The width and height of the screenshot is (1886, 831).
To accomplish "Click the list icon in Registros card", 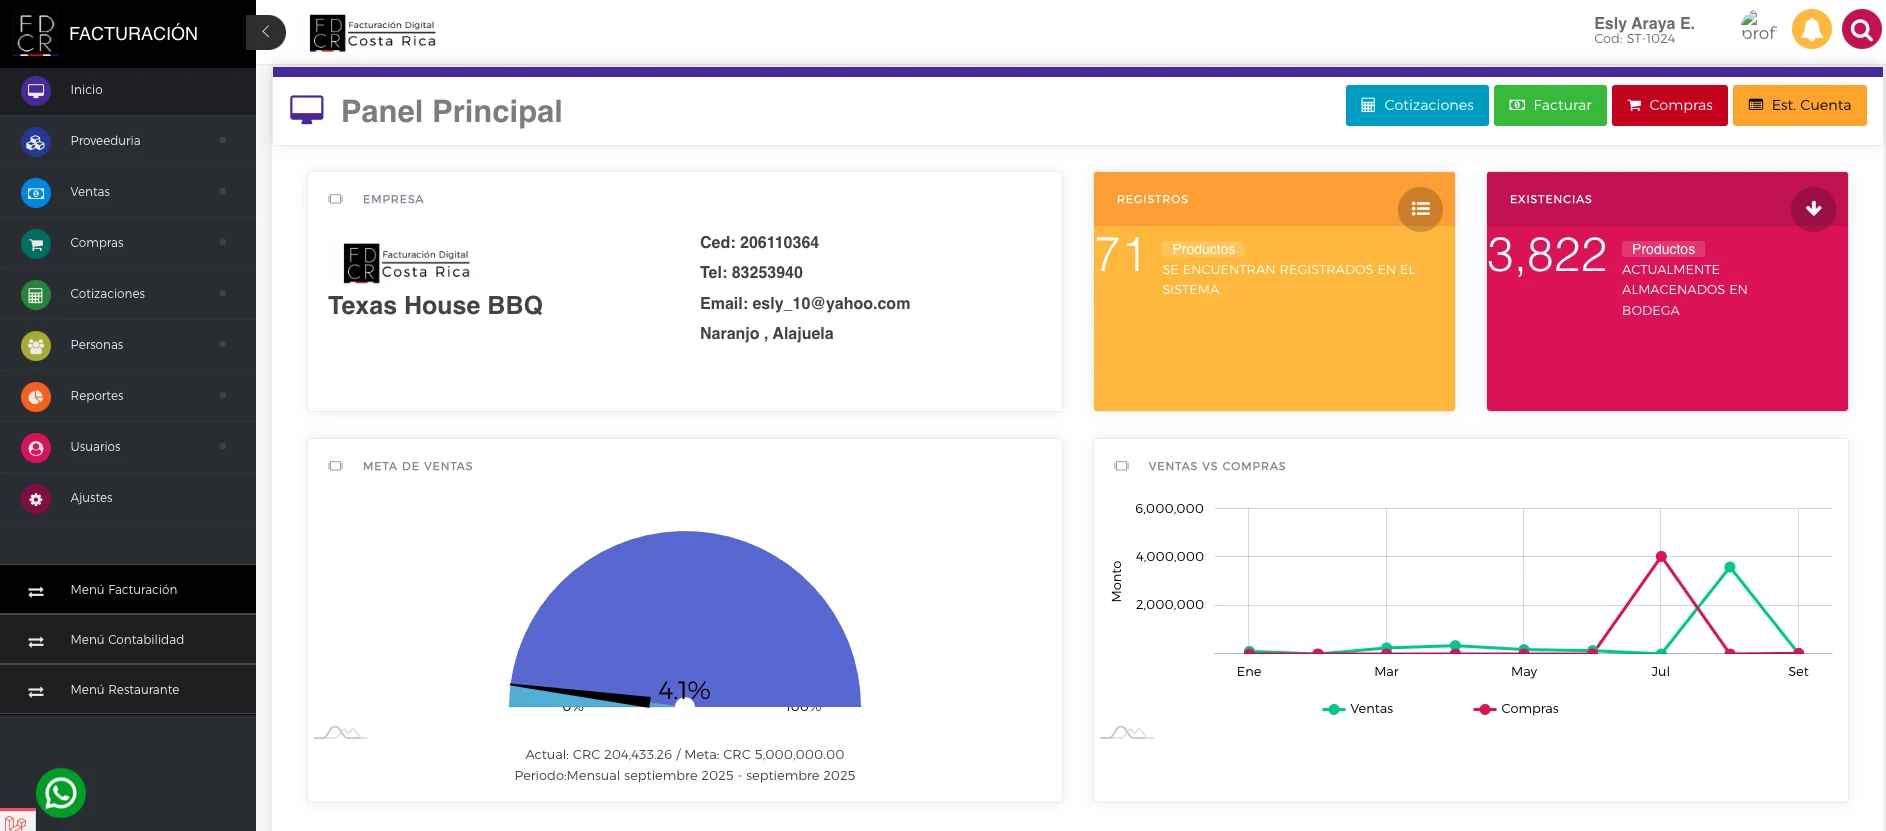I will [x=1420, y=209].
